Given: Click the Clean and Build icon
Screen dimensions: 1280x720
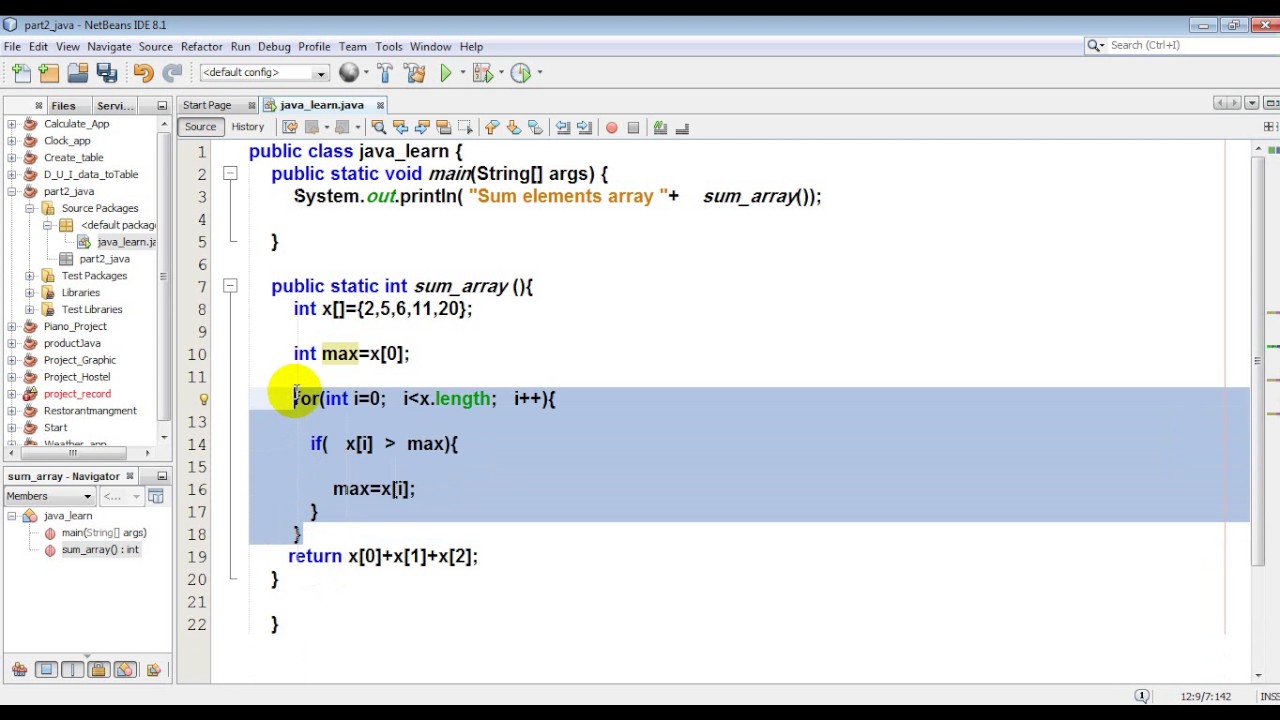Looking at the screenshot, I should pos(414,72).
